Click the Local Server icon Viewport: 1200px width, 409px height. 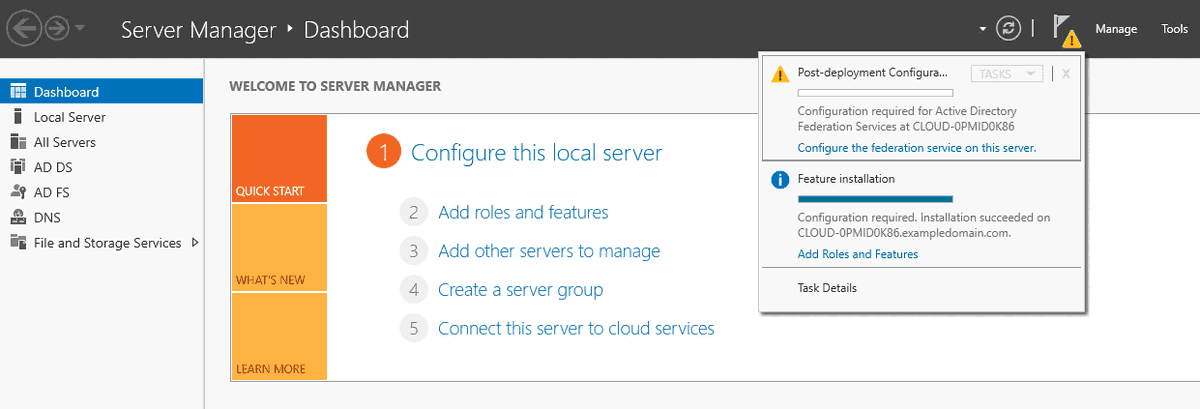click(17, 117)
